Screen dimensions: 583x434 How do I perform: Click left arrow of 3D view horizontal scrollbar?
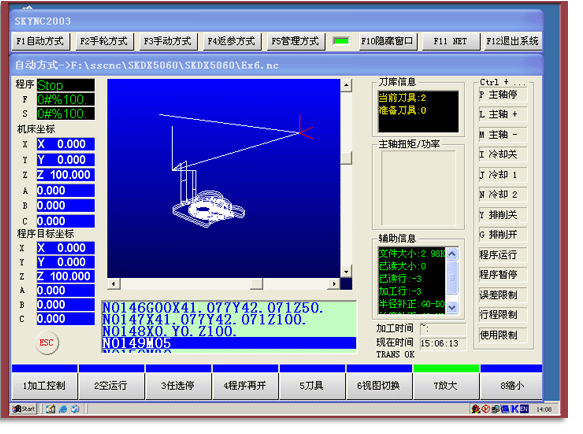(113, 284)
